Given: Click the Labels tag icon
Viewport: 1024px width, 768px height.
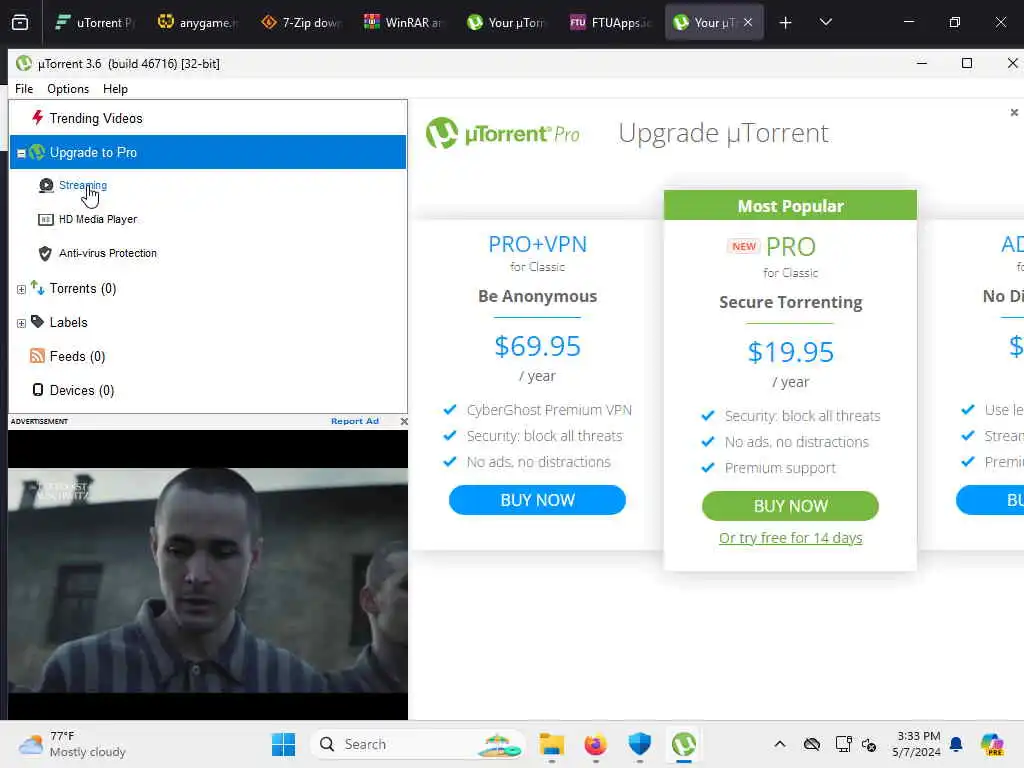Looking at the screenshot, I should 37,321.
